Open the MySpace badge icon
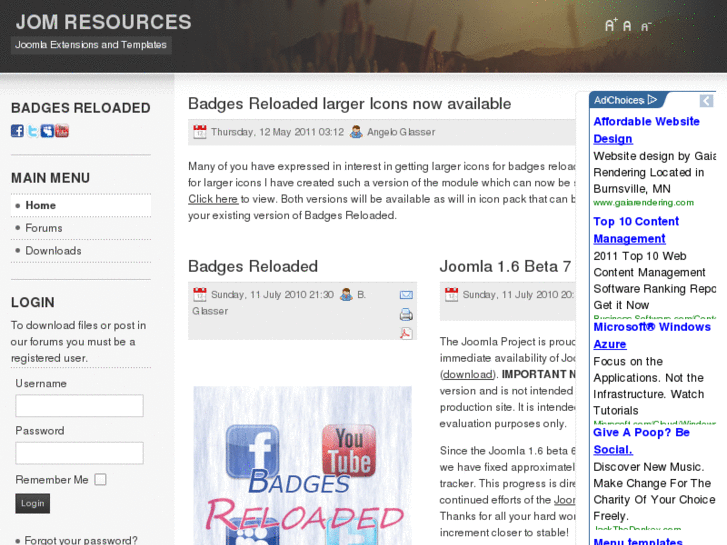 tap(47, 131)
